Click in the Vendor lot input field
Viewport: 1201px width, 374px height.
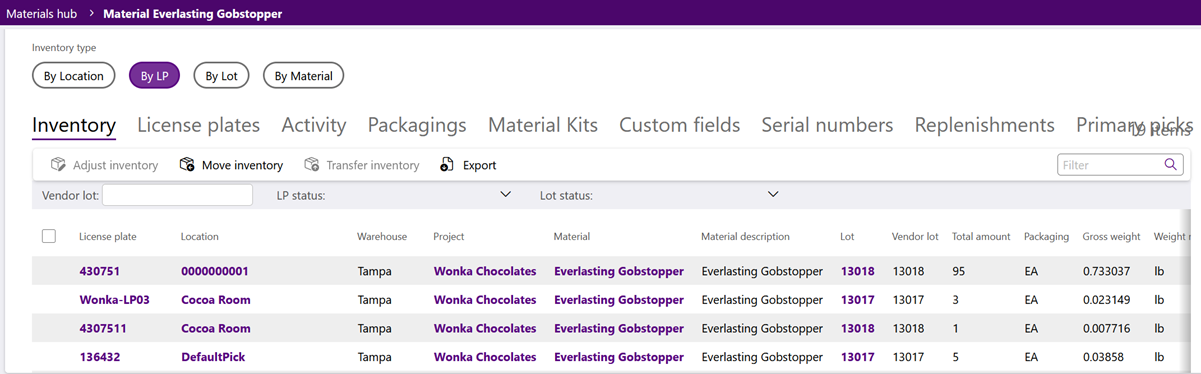coord(177,195)
